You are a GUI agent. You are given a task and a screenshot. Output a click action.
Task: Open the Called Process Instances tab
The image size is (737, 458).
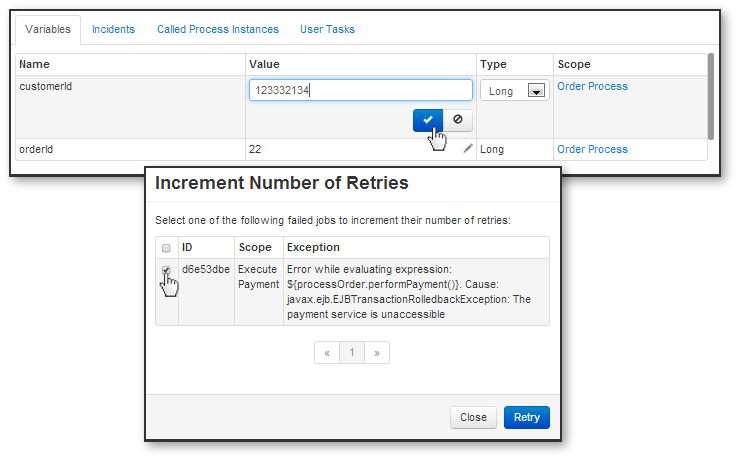pos(218,29)
